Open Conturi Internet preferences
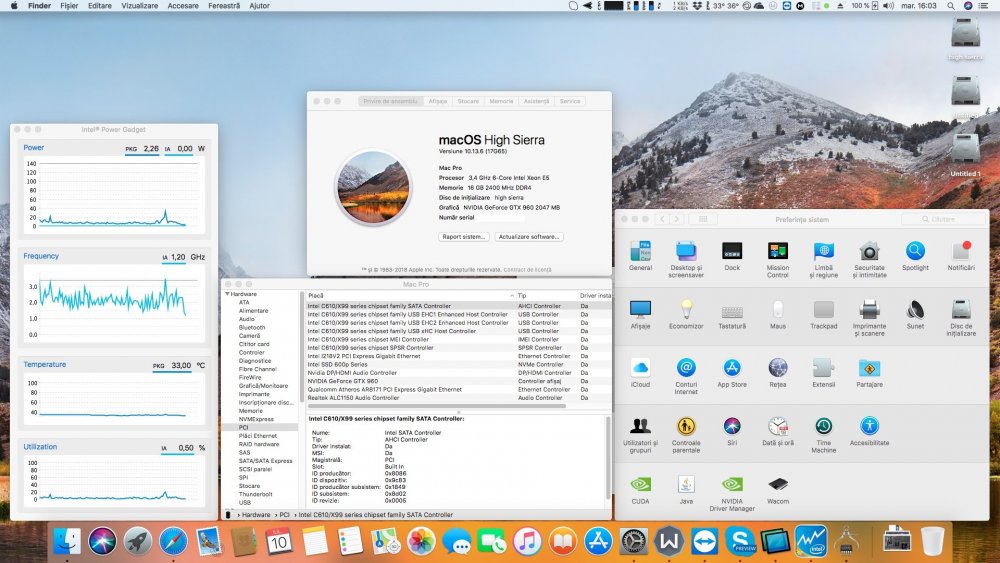This screenshot has height=563, width=1000. click(686, 376)
